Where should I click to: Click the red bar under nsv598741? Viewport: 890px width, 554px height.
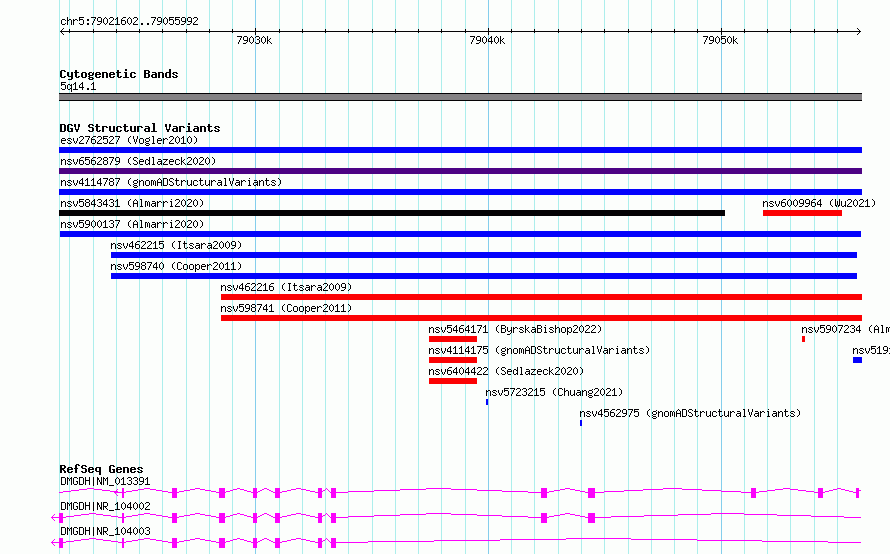[541, 318]
